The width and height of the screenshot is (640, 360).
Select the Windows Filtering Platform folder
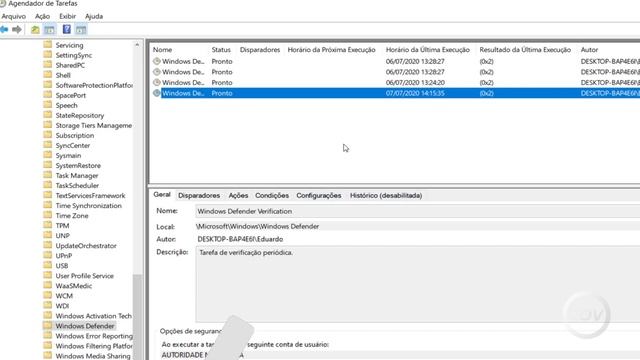[94, 346]
